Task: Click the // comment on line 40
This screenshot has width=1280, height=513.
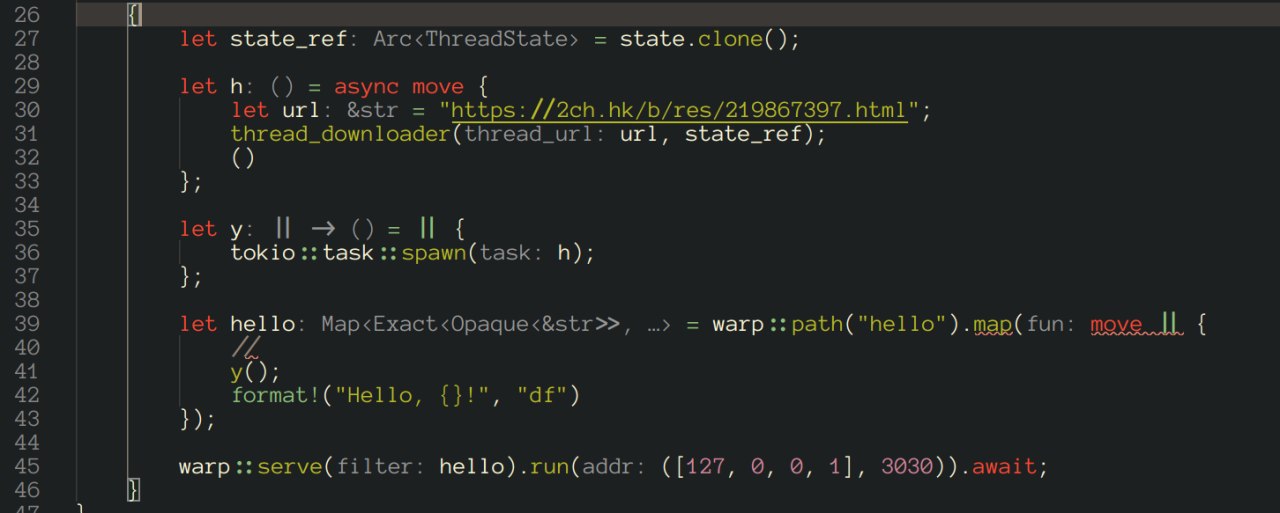Action: point(245,349)
